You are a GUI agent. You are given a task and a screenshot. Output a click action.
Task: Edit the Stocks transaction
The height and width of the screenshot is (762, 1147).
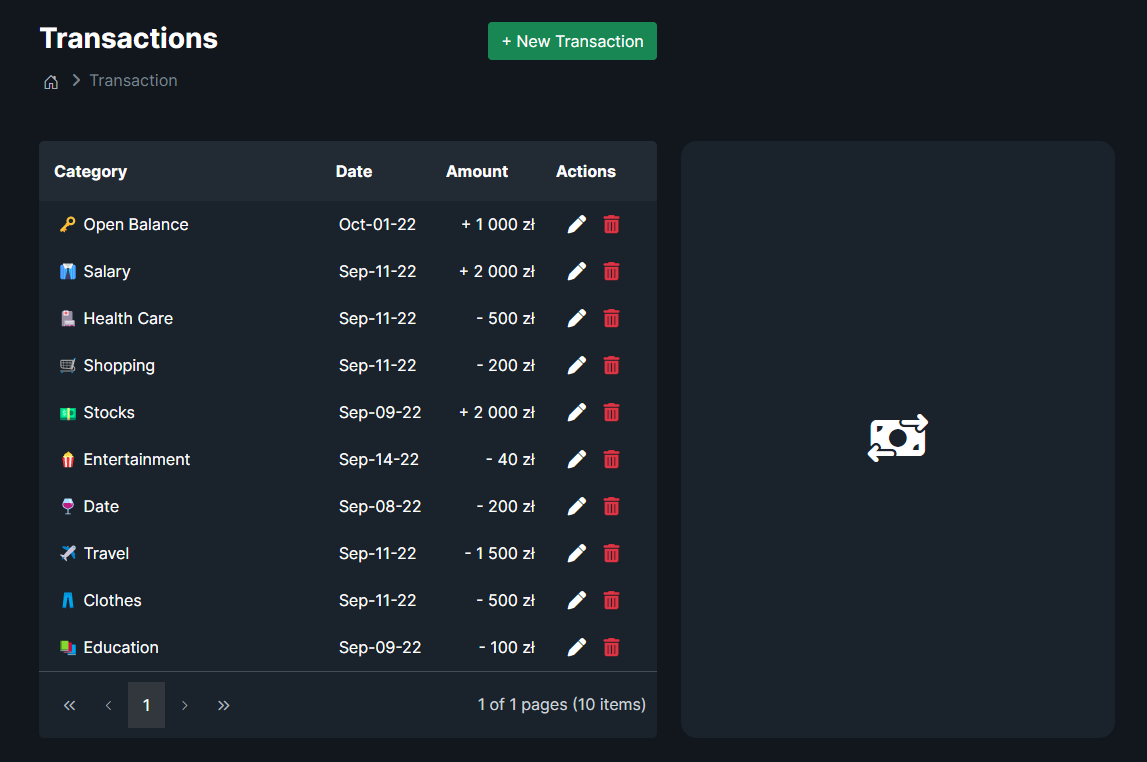coord(576,412)
